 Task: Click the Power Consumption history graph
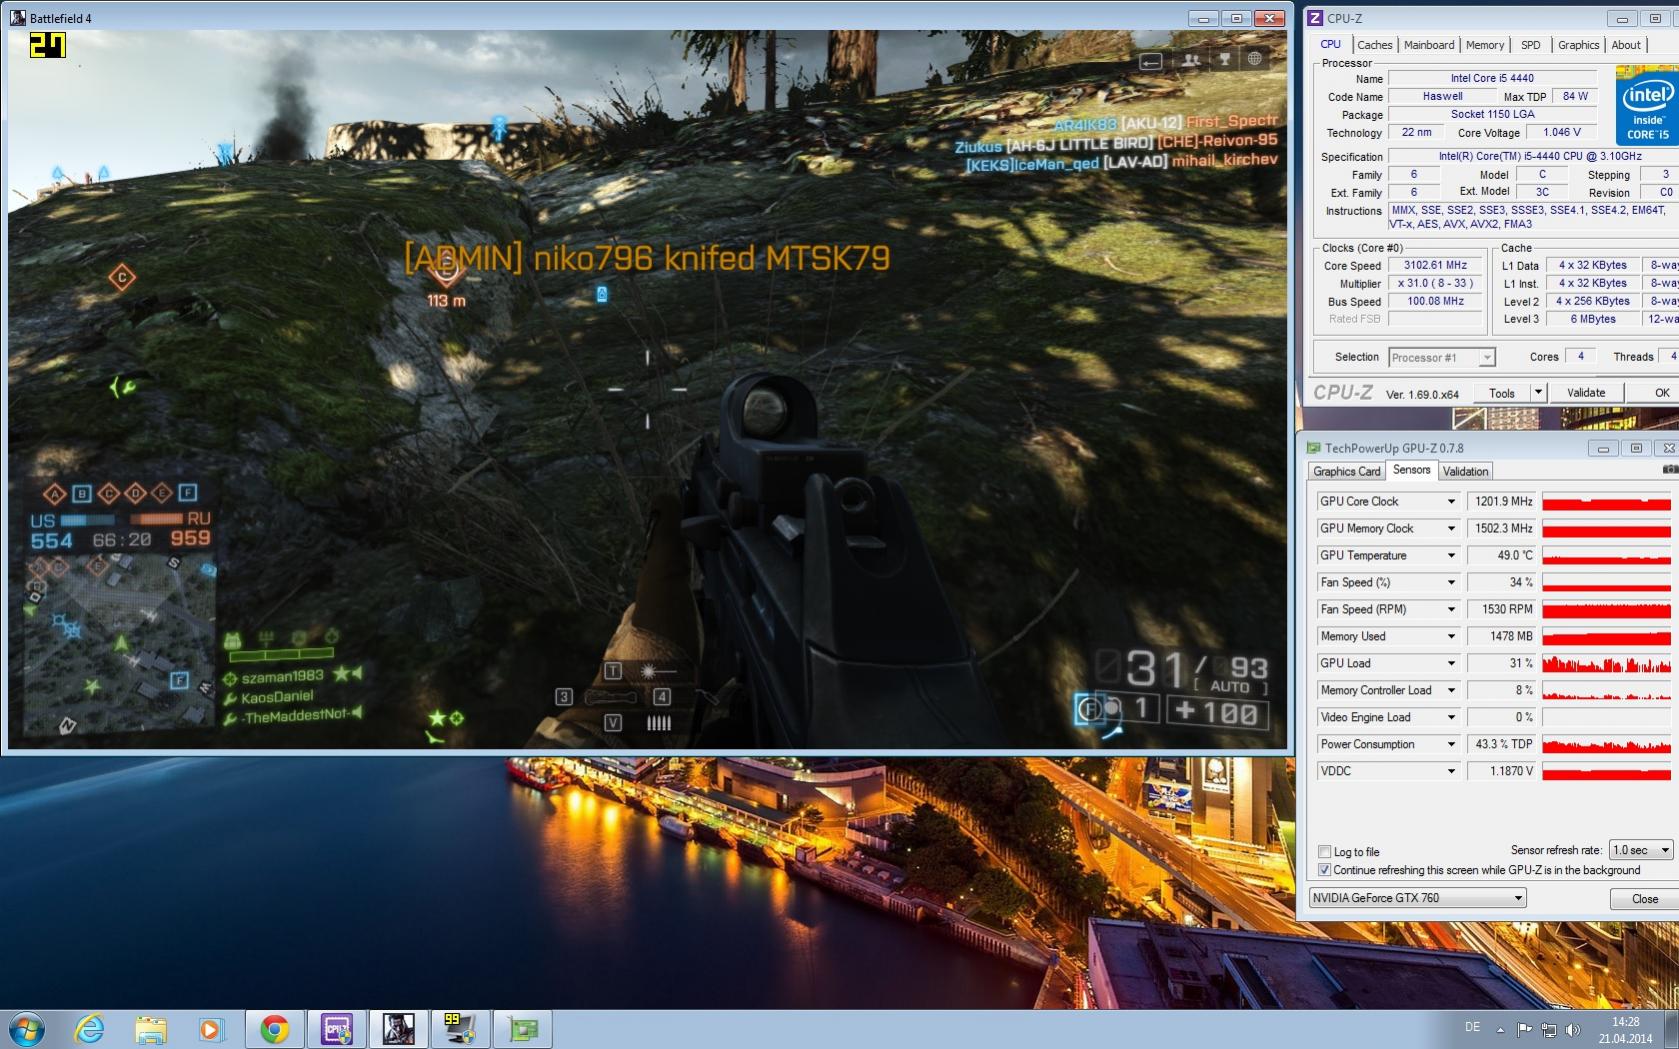pos(1606,744)
